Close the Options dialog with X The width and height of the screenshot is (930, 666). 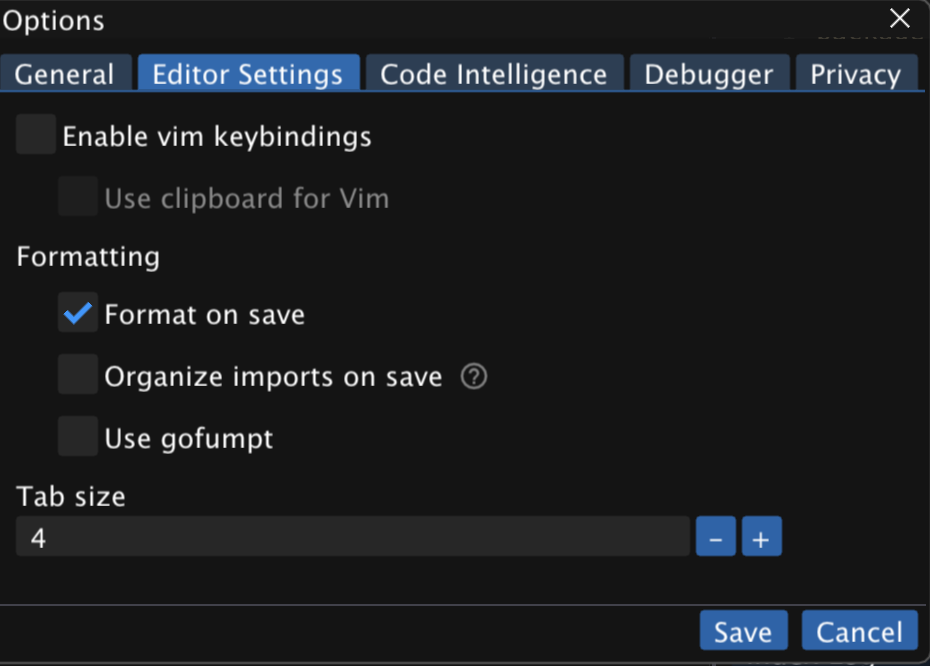[900, 18]
